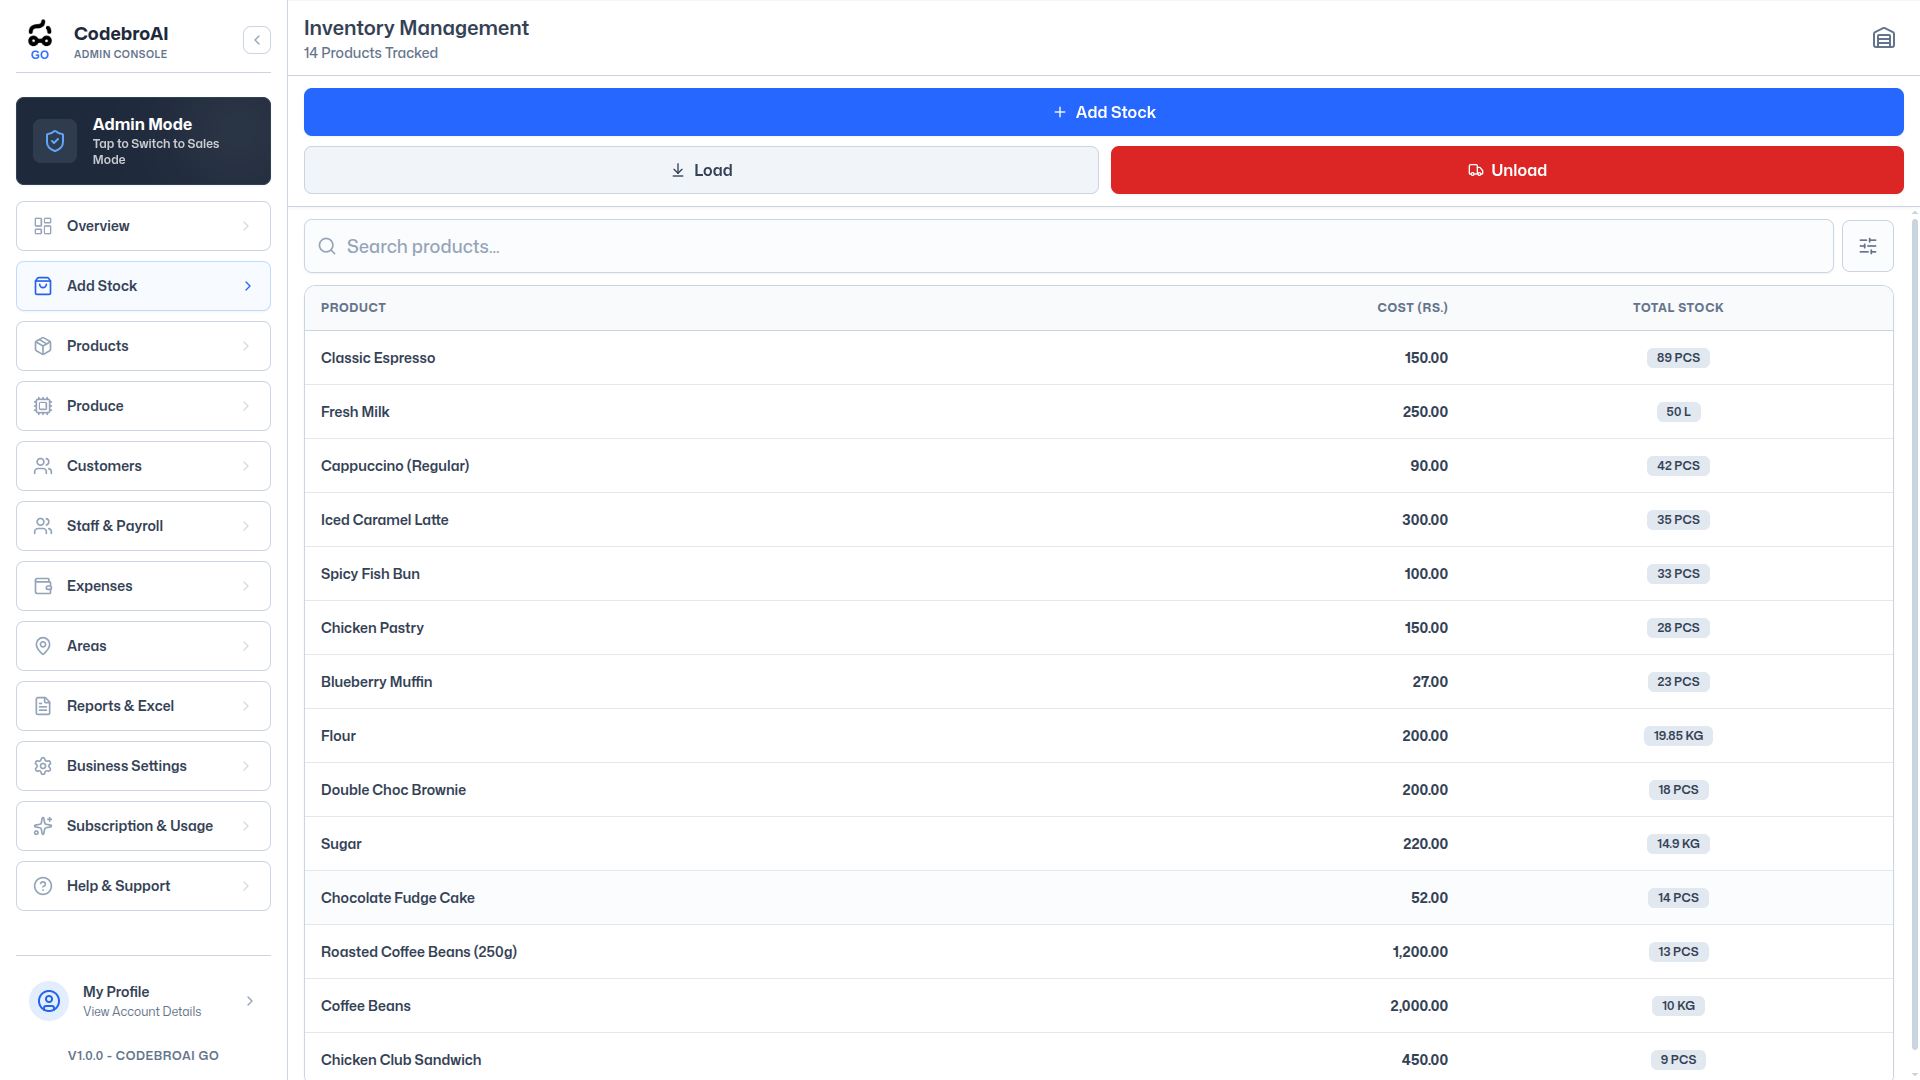
Task: Open Reports & Excel menu item
Action: [143, 706]
